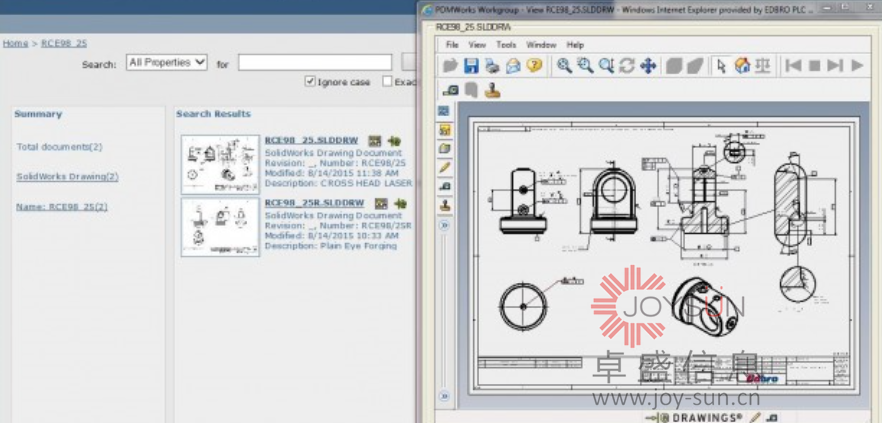Viewport: 882px width, 423px height.
Task: Click the Stop animation square icon
Action: pos(814,66)
